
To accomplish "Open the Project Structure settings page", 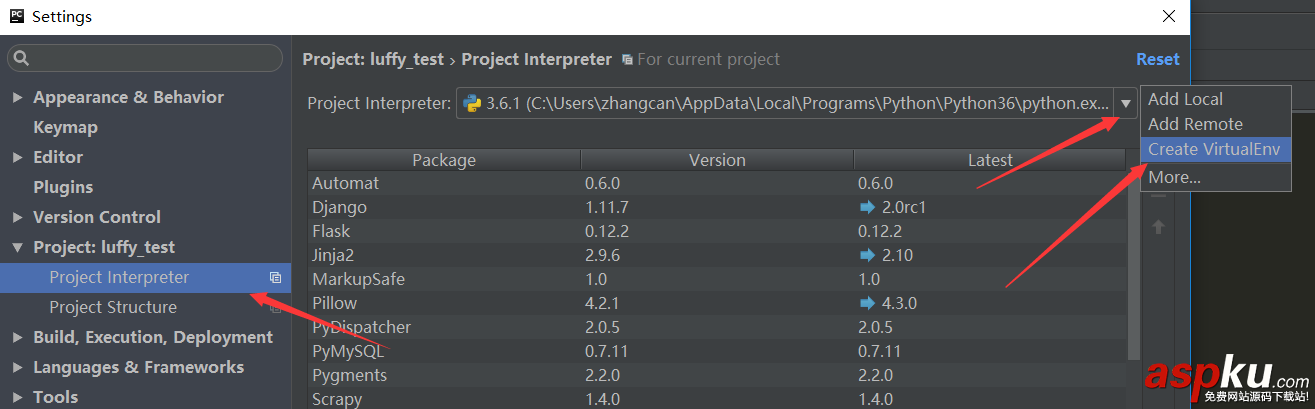I will coord(113,307).
